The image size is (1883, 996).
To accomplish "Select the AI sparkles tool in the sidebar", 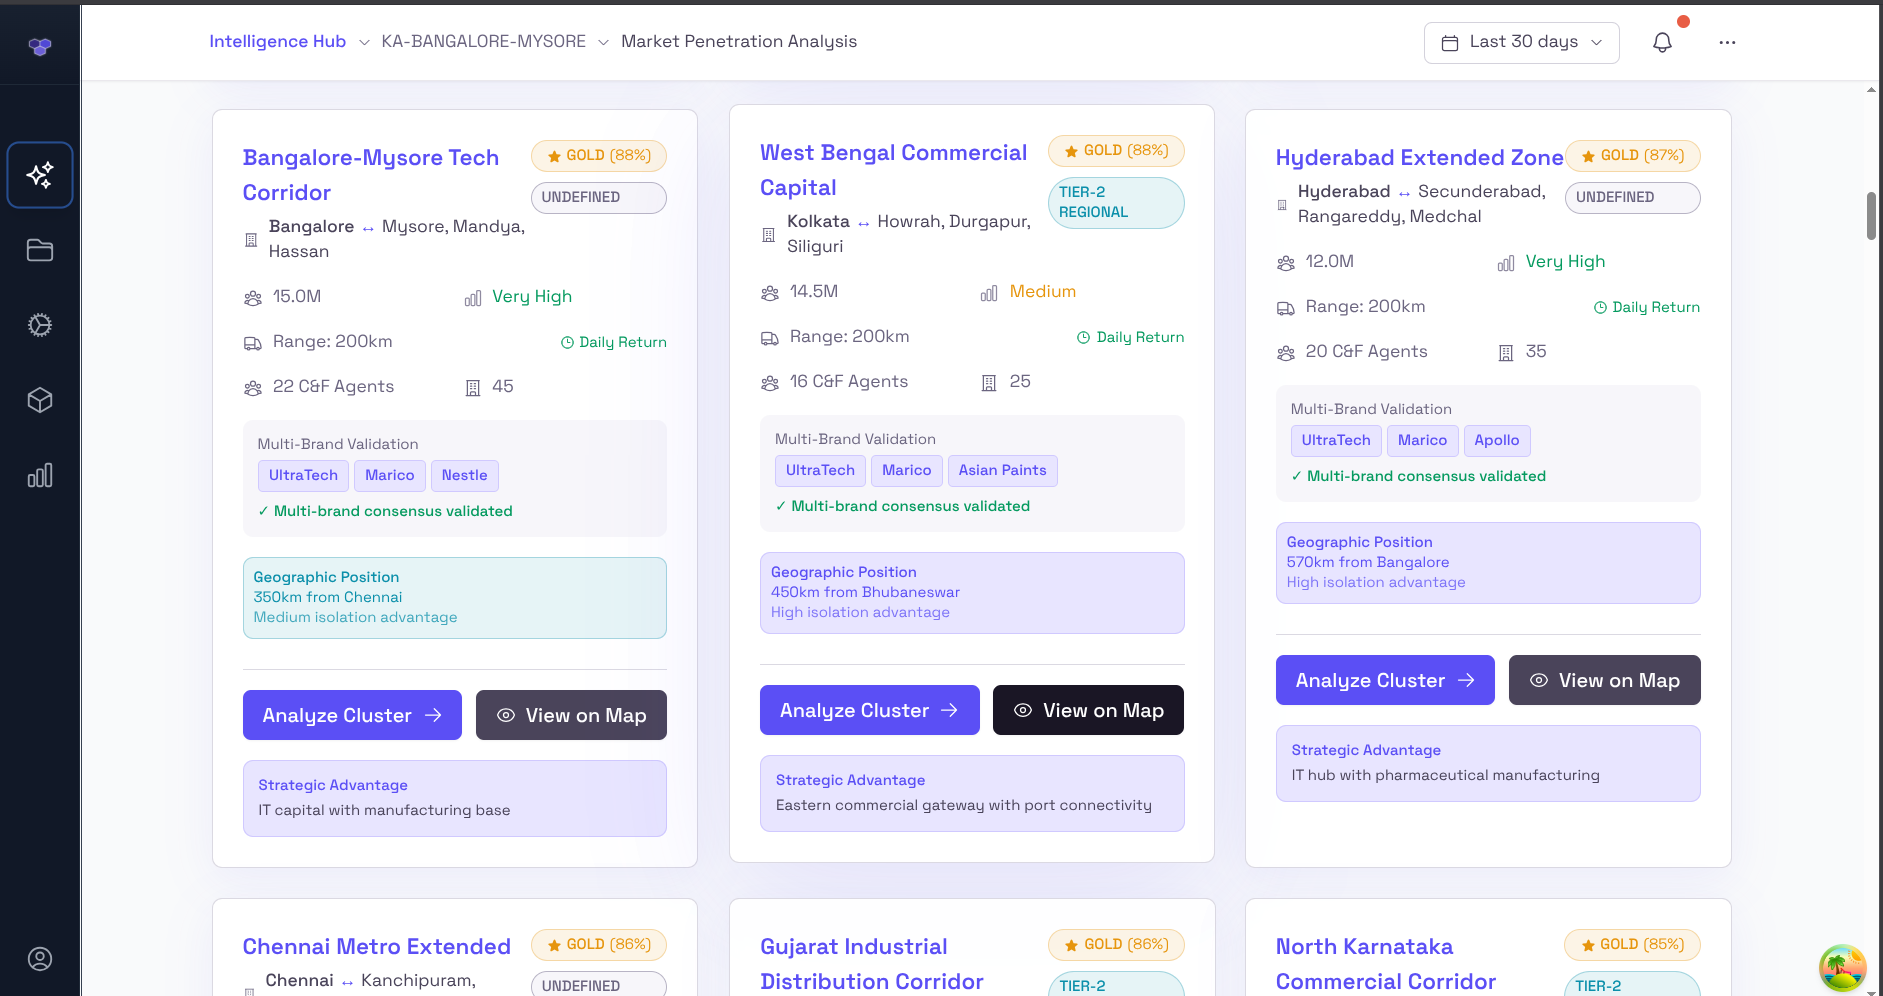I will pyautogui.click(x=40, y=174).
